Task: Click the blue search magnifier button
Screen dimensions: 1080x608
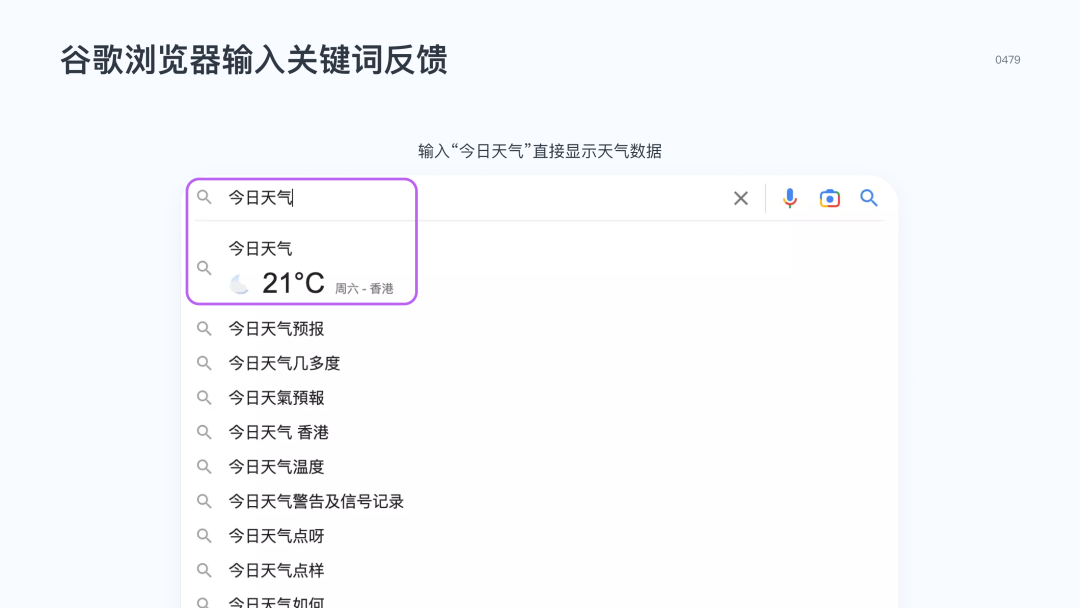Action: coord(869,198)
